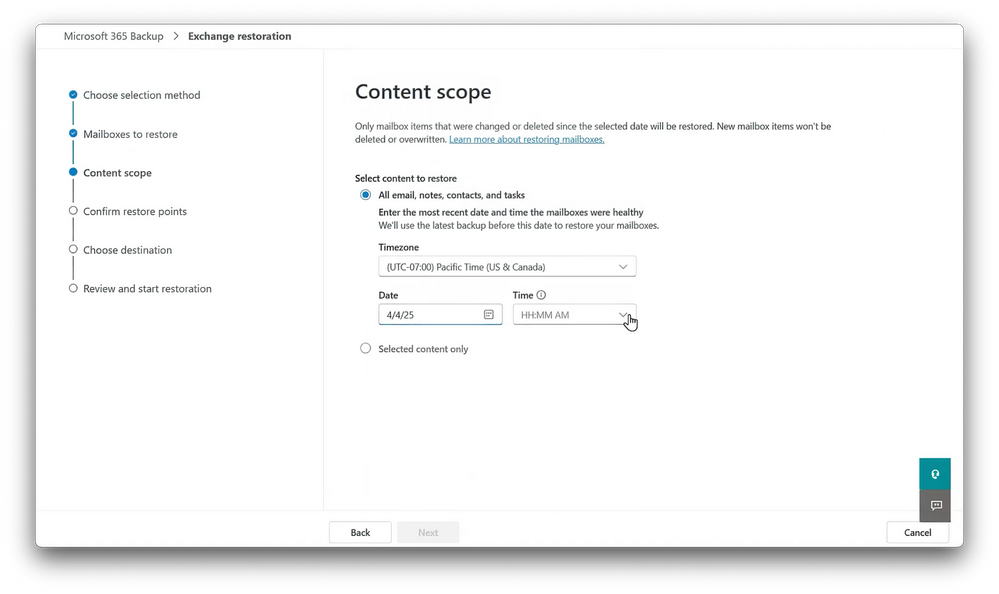Open the calendar date picker icon

coord(489,315)
